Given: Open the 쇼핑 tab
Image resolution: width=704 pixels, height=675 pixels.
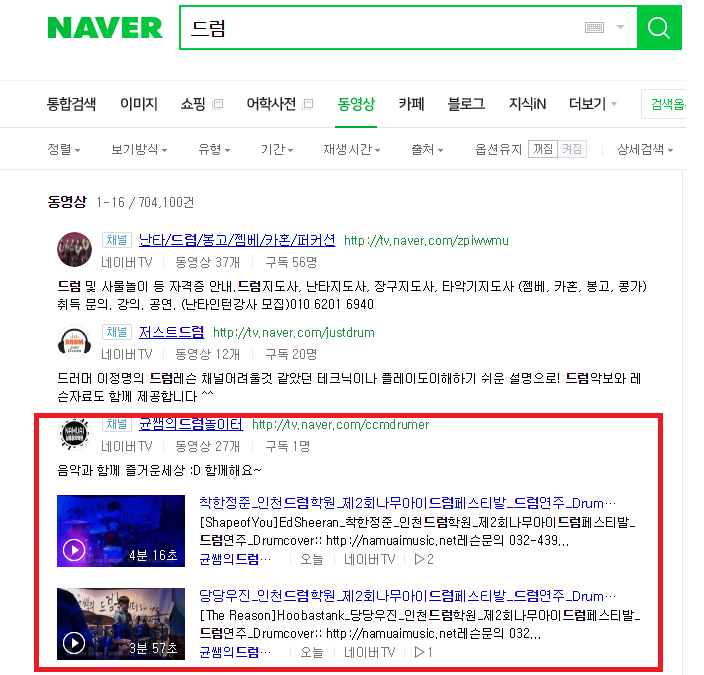Looking at the screenshot, I should tap(193, 104).
